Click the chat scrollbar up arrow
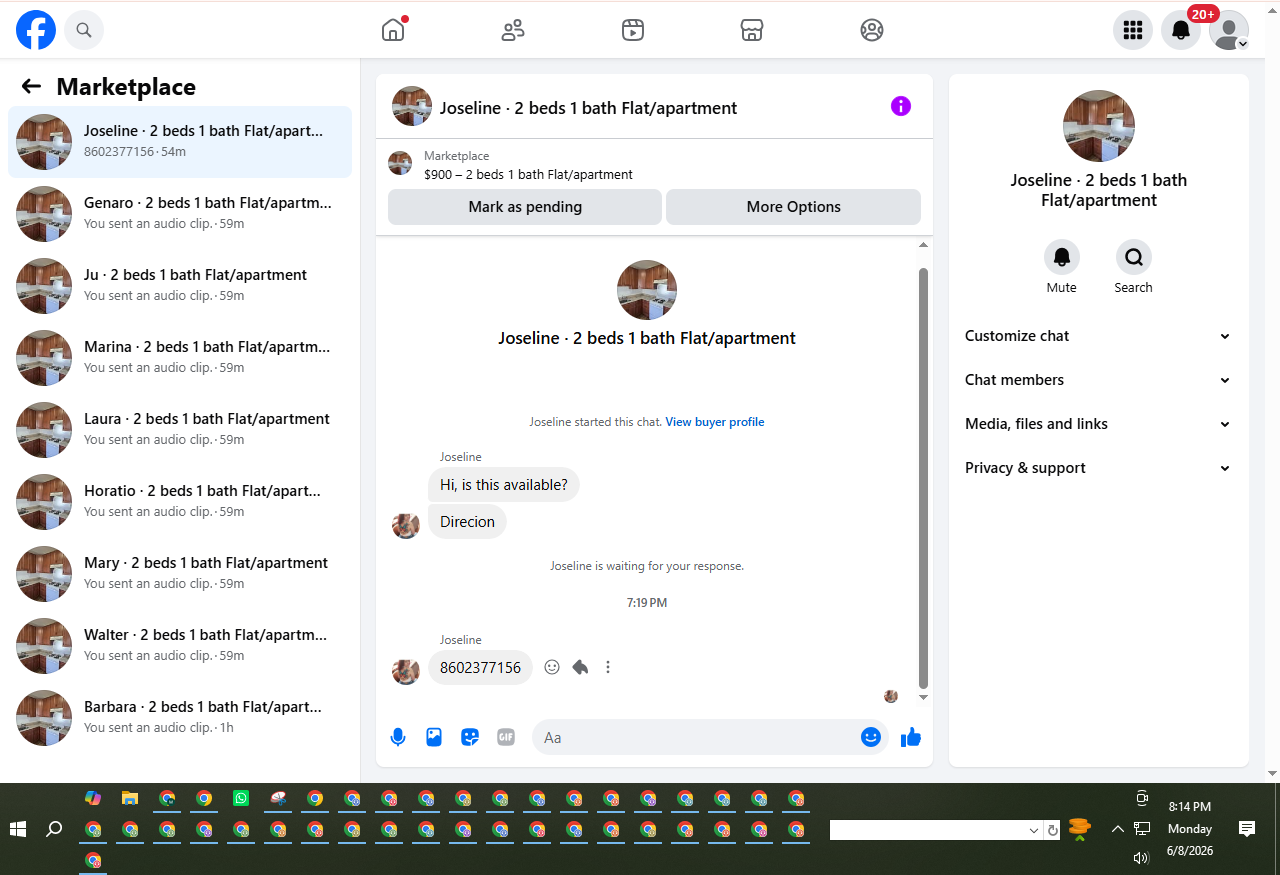 point(923,245)
